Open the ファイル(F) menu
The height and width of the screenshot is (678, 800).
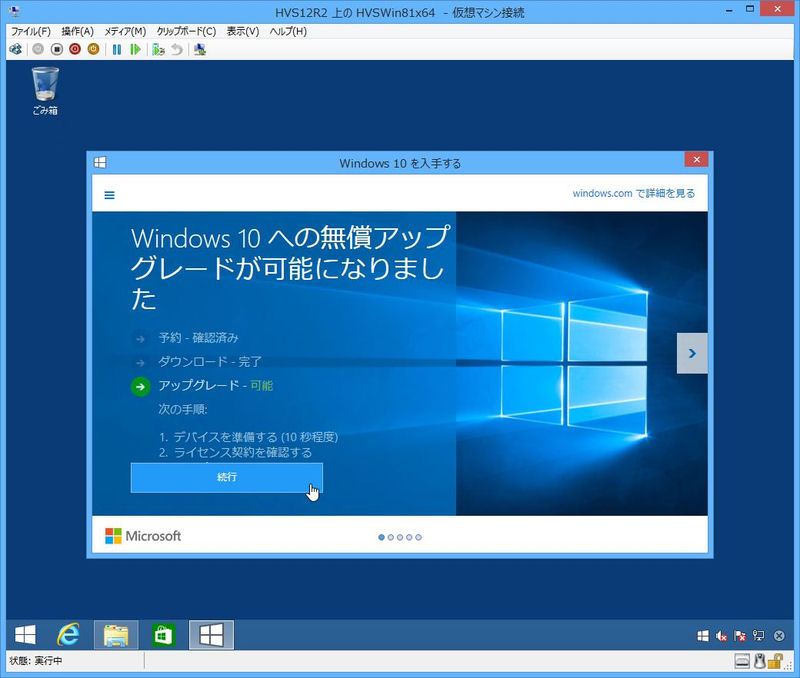[31, 31]
